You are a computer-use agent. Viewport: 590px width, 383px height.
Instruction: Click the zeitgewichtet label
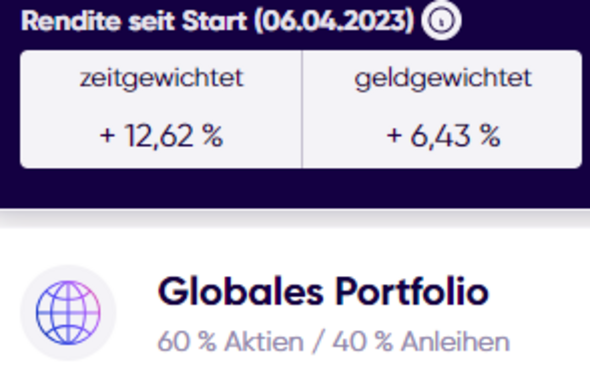(161, 79)
